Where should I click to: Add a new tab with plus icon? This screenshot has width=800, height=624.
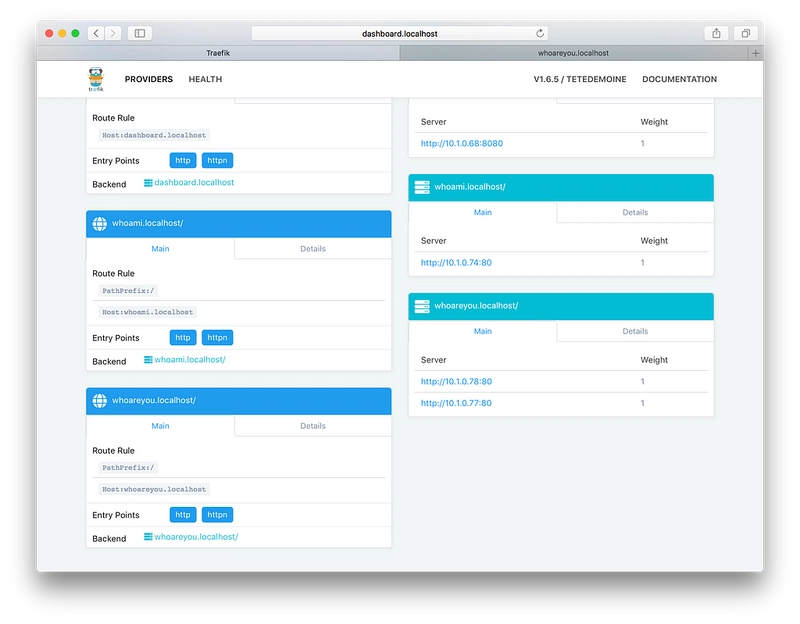pyautogui.click(x=756, y=53)
